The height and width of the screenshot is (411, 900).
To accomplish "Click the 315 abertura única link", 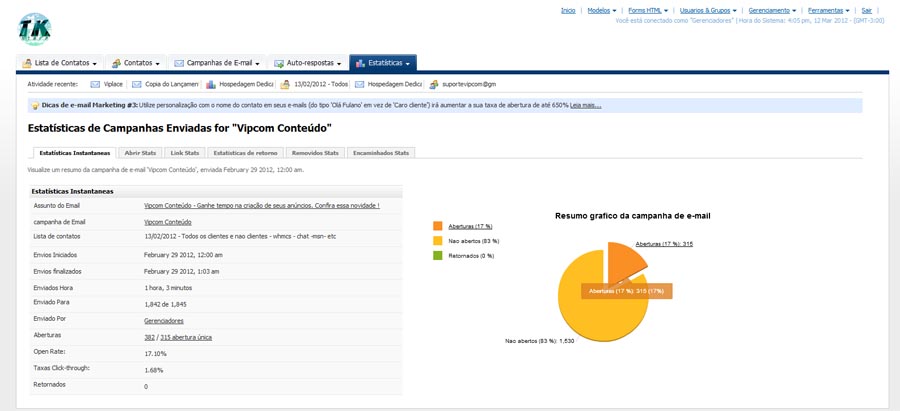I will (x=186, y=338).
